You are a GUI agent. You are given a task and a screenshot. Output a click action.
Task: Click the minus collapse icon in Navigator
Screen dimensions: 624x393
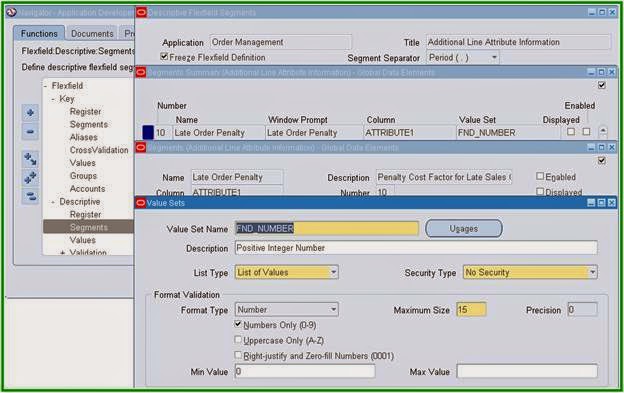click(x=30, y=132)
